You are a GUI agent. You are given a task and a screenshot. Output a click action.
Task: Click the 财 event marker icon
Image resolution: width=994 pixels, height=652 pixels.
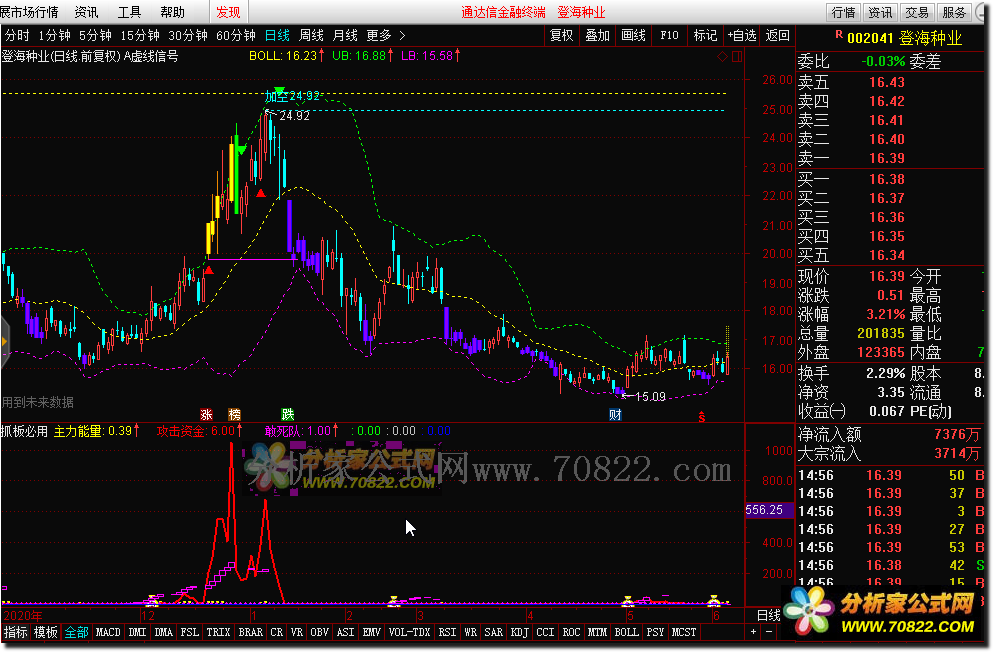615,414
